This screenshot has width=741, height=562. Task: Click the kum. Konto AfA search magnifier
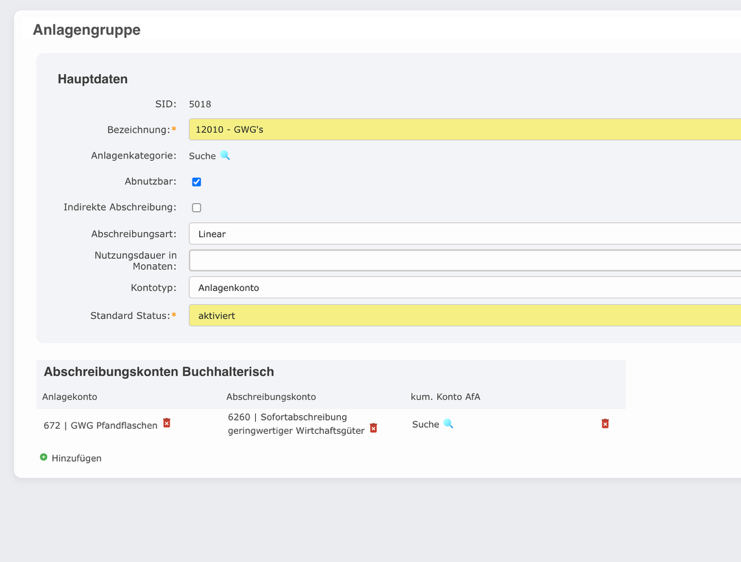pos(448,424)
